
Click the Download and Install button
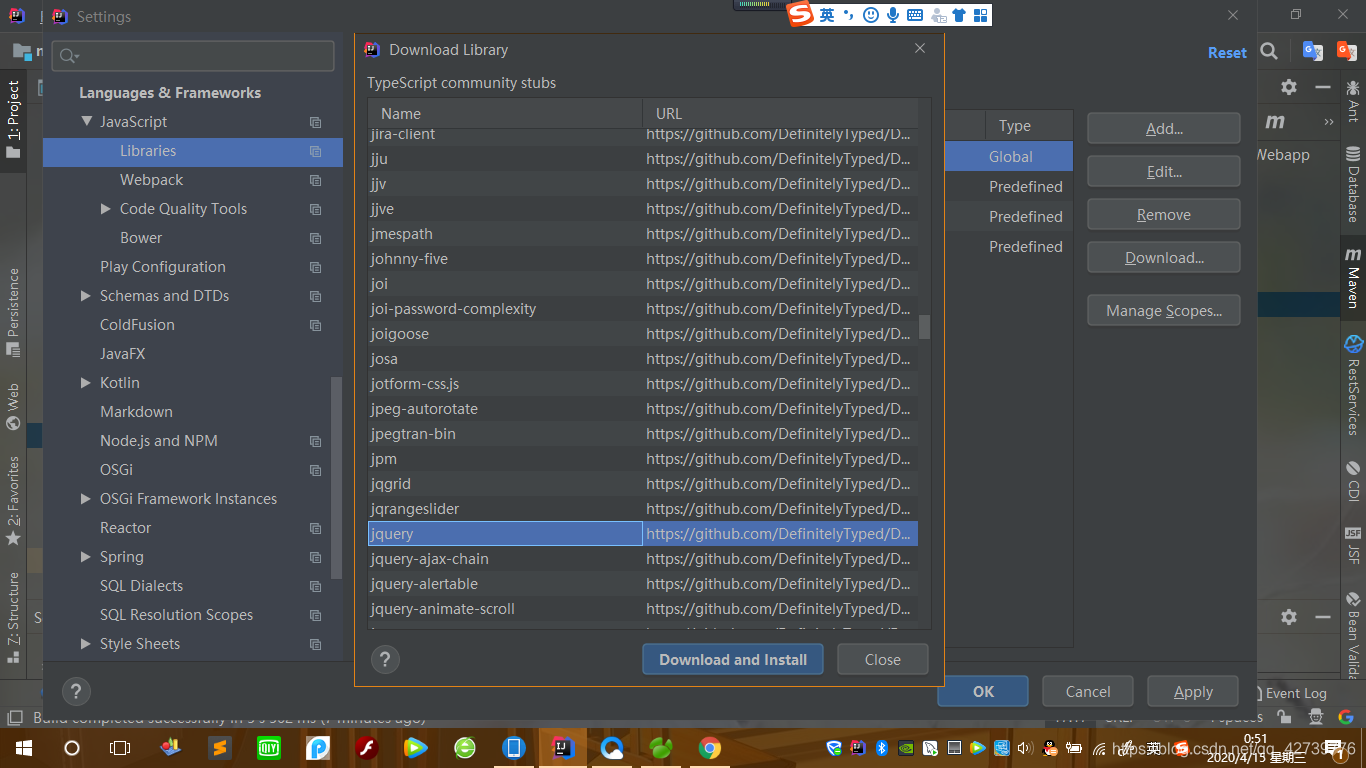732,659
